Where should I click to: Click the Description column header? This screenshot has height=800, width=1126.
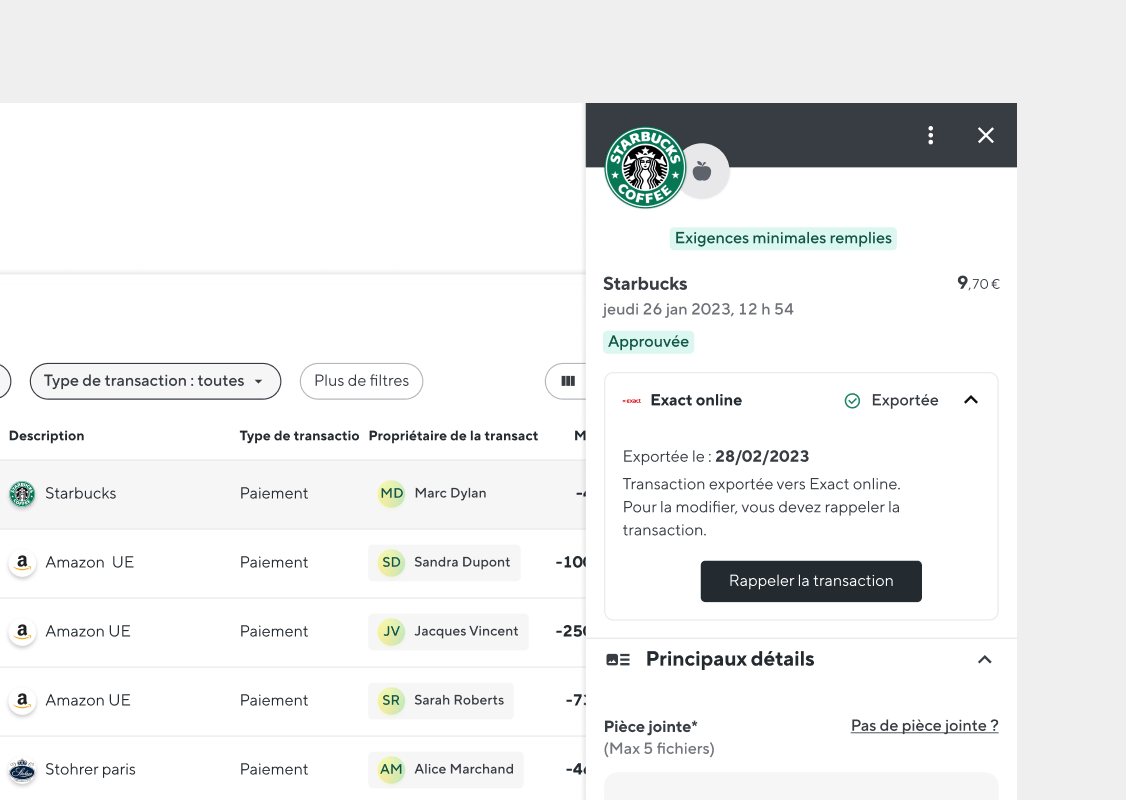point(47,436)
